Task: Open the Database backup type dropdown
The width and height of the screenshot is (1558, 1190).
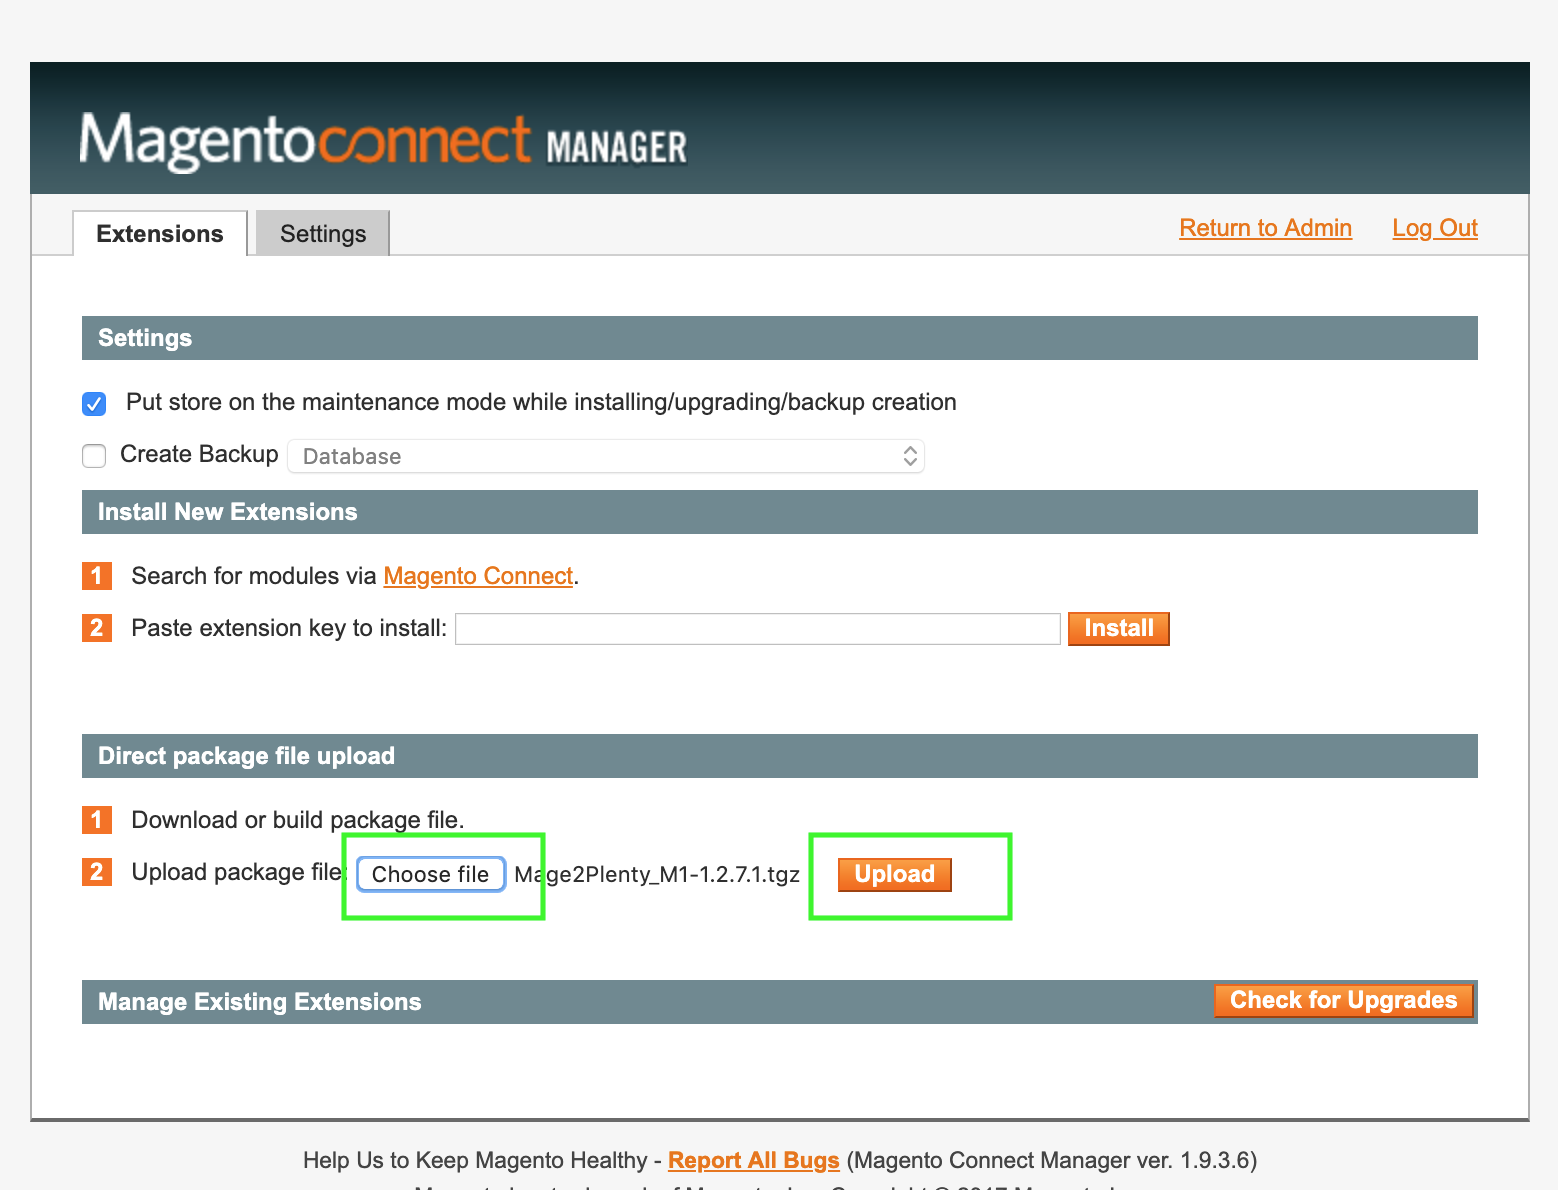Action: pos(606,456)
